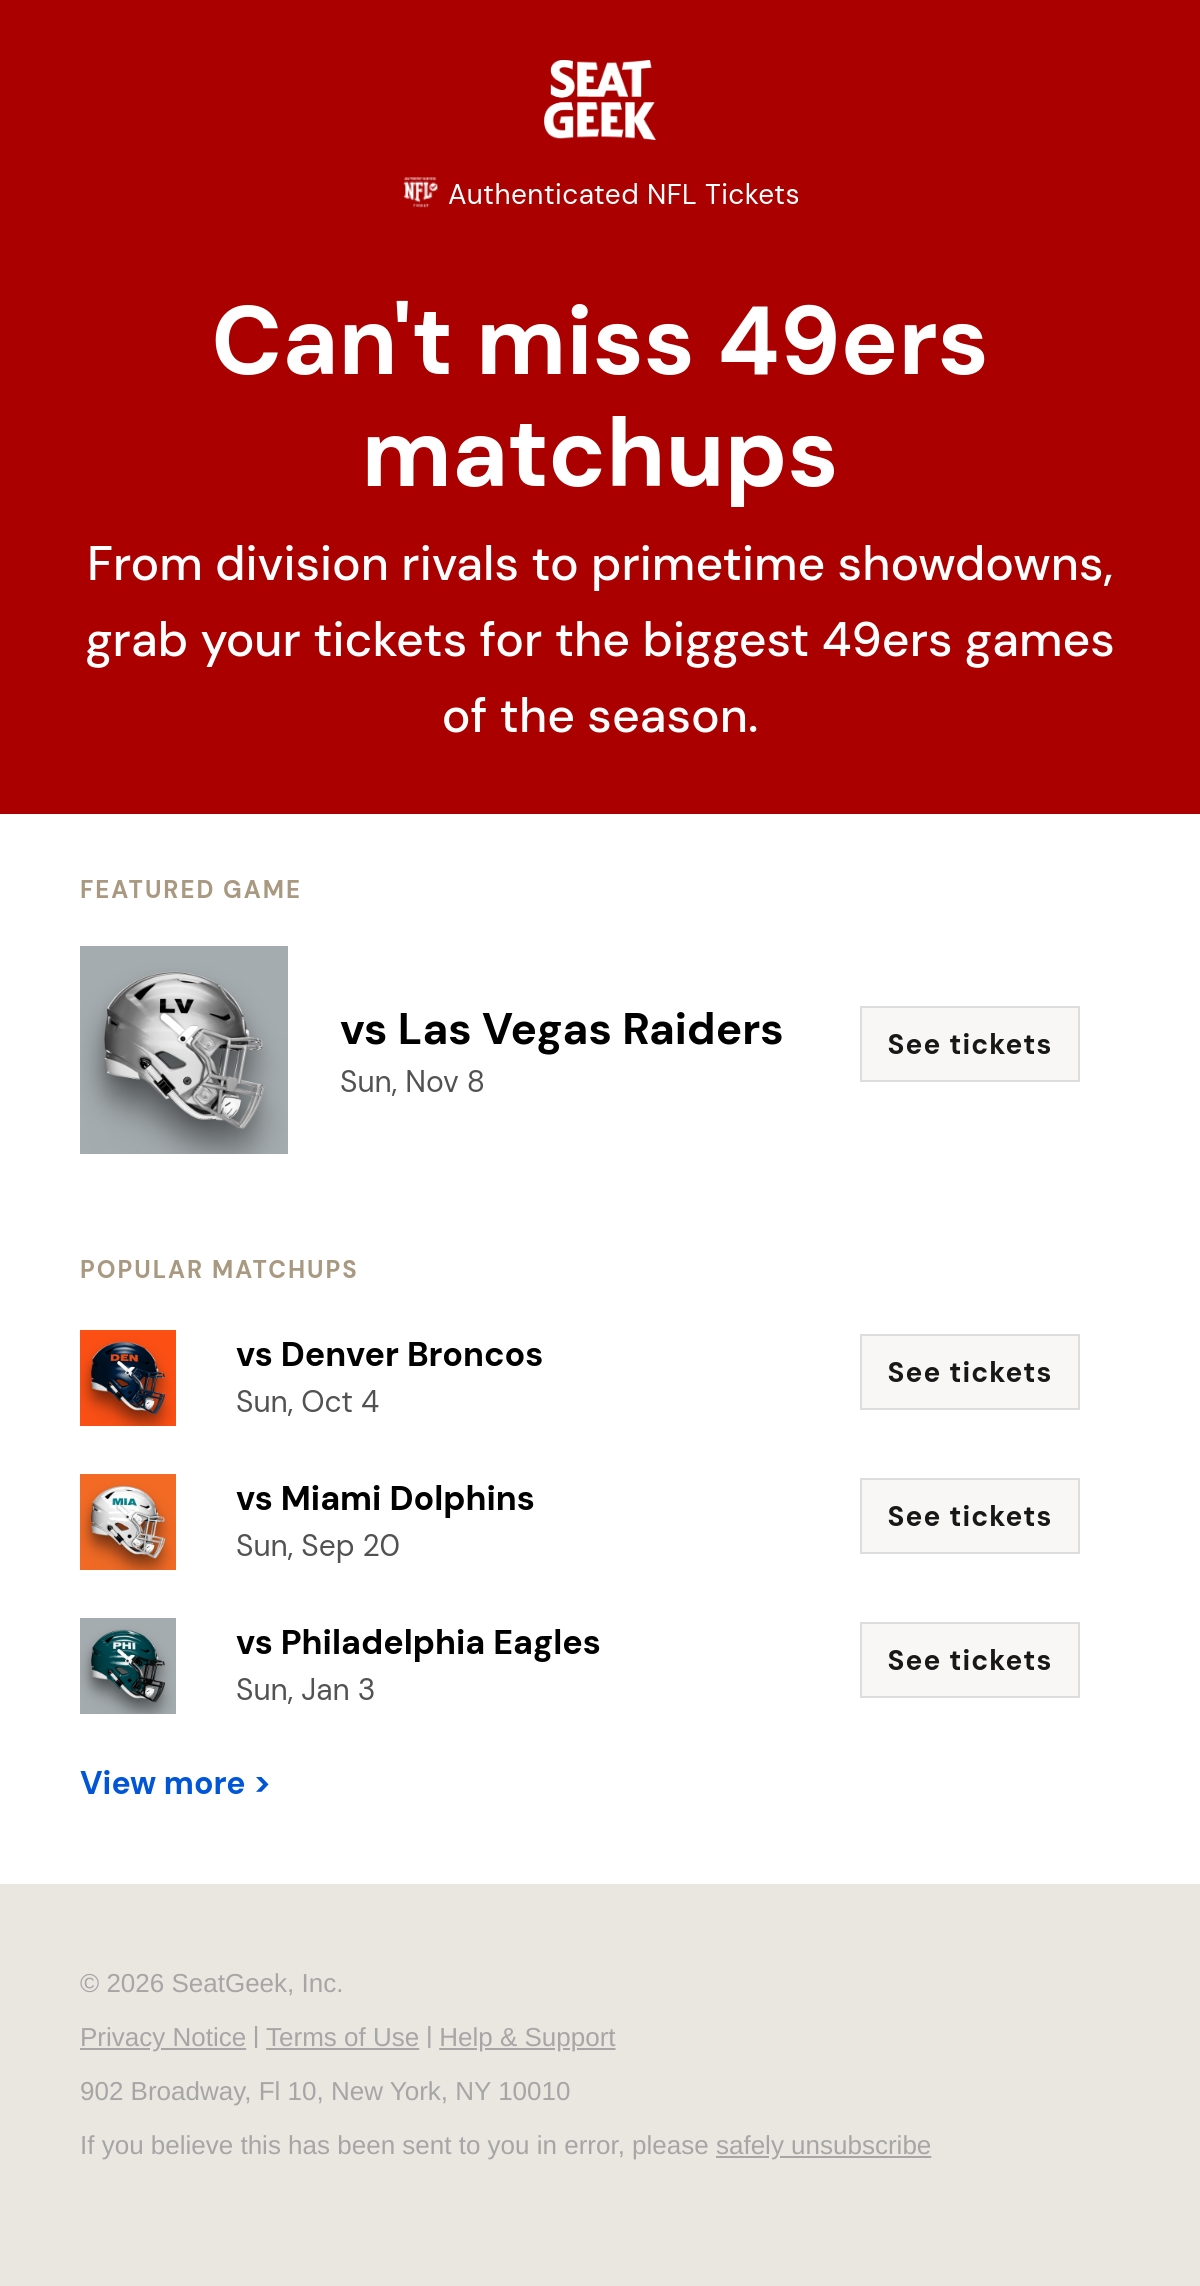Click the SeatGeek logo at top
The width and height of the screenshot is (1200, 2286).
pos(600,100)
